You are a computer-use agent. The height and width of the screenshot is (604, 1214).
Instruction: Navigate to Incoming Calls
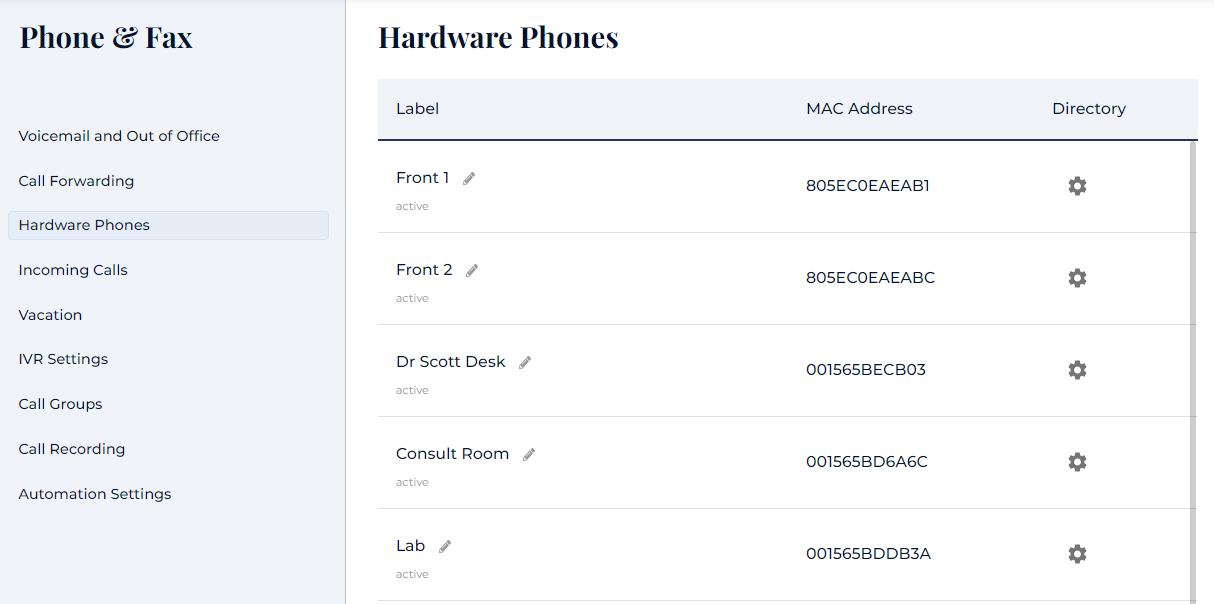tap(73, 270)
